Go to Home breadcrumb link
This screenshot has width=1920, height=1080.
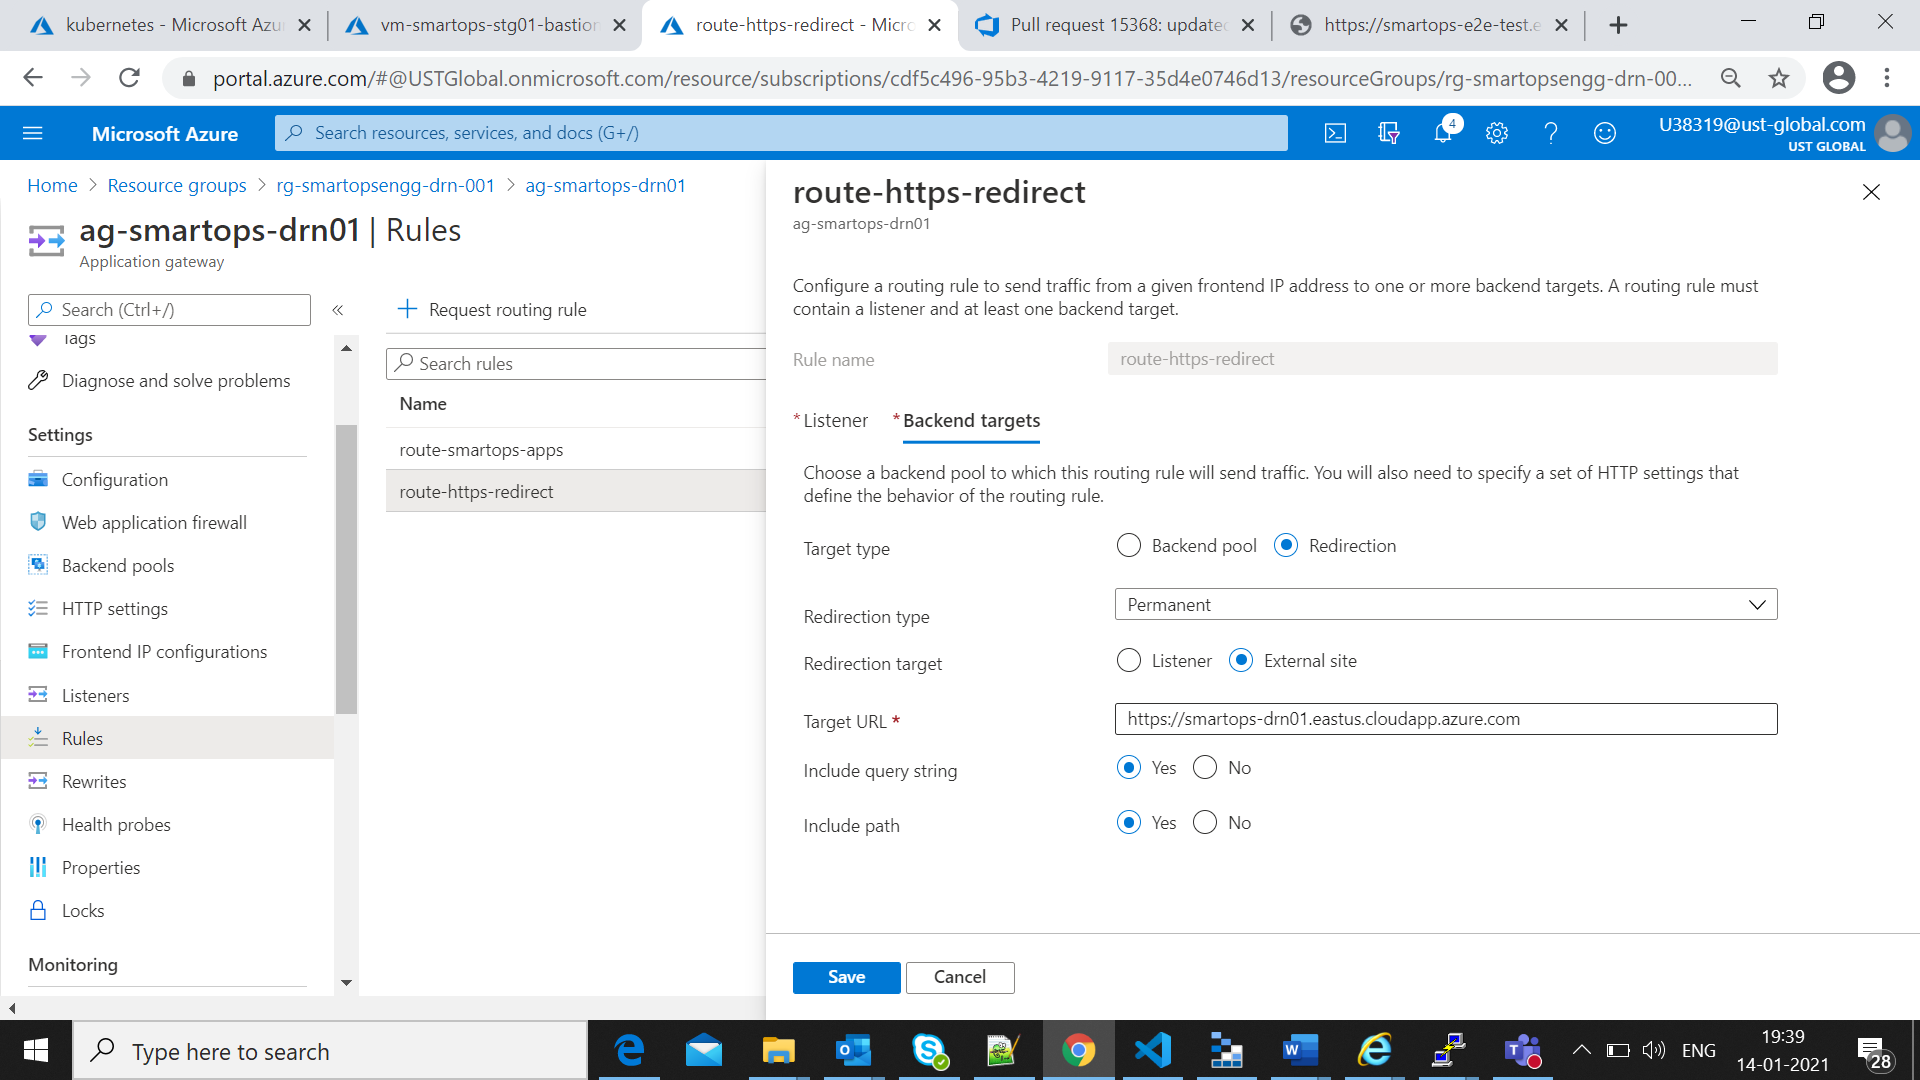pos(52,185)
